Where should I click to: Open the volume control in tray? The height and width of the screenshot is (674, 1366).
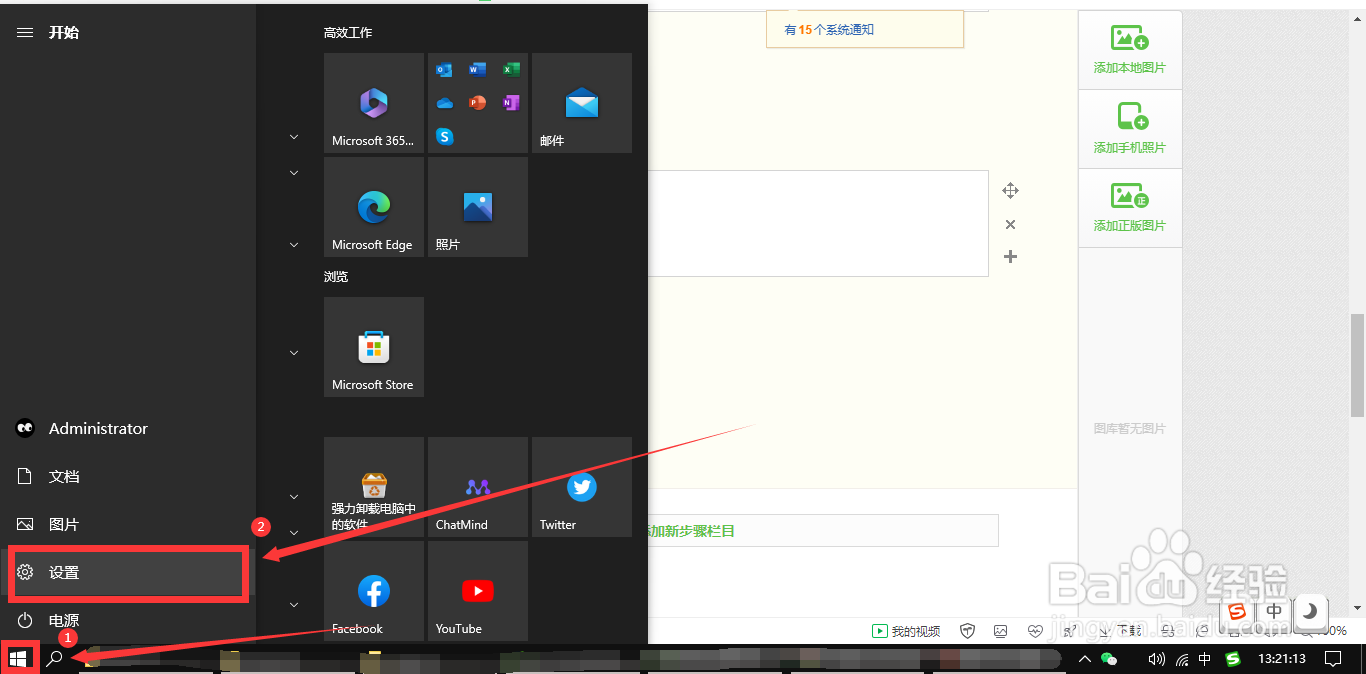(x=1157, y=659)
